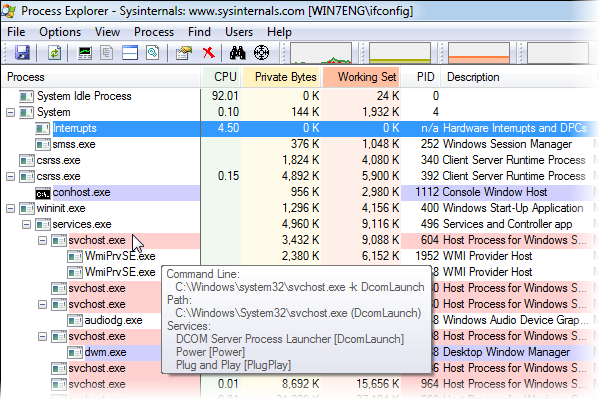The height and width of the screenshot is (400, 600).
Task: Click the smss.exe process icon
Action: tap(43, 145)
